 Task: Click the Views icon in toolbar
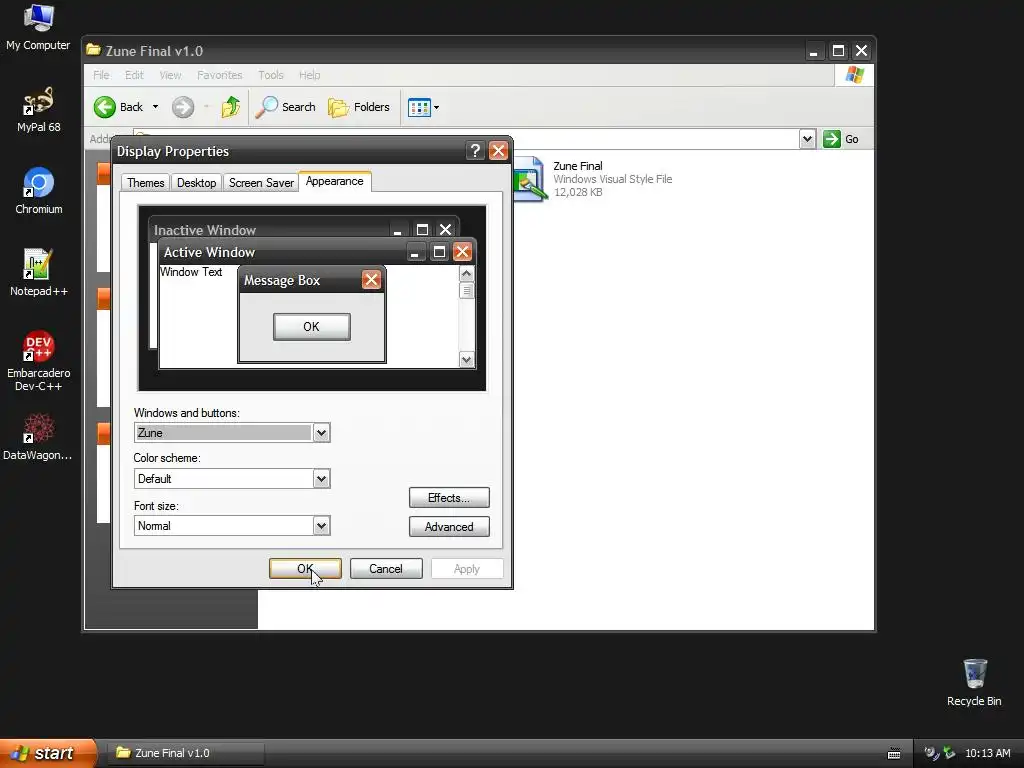(x=419, y=108)
